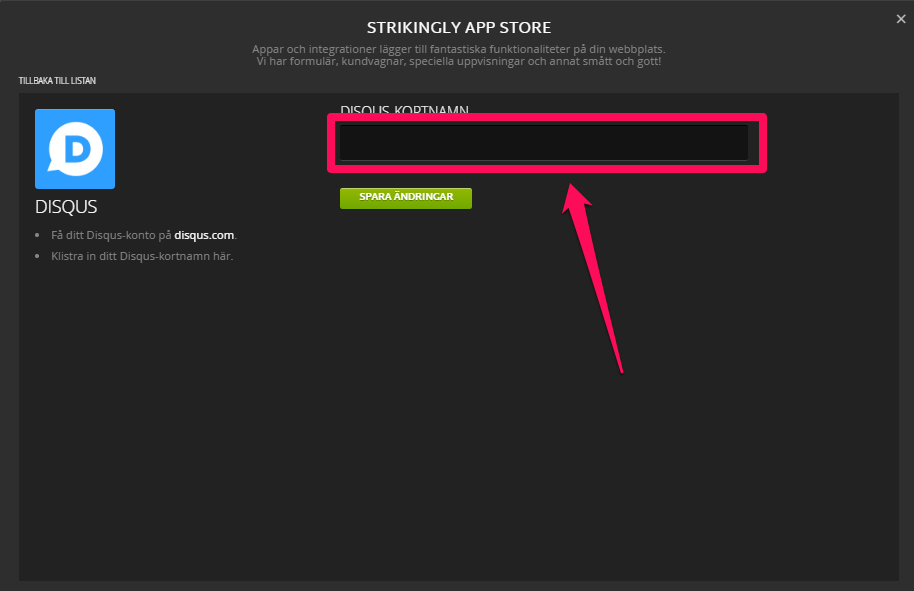Close the Strikingly App Store dialog
The width and height of the screenshot is (914, 591).
click(x=901, y=19)
